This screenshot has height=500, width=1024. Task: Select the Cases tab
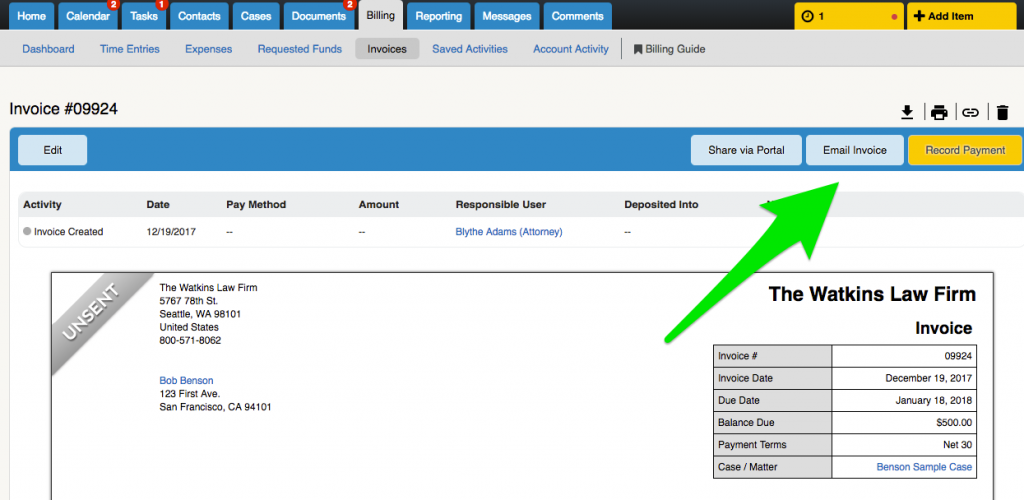(x=256, y=16)
